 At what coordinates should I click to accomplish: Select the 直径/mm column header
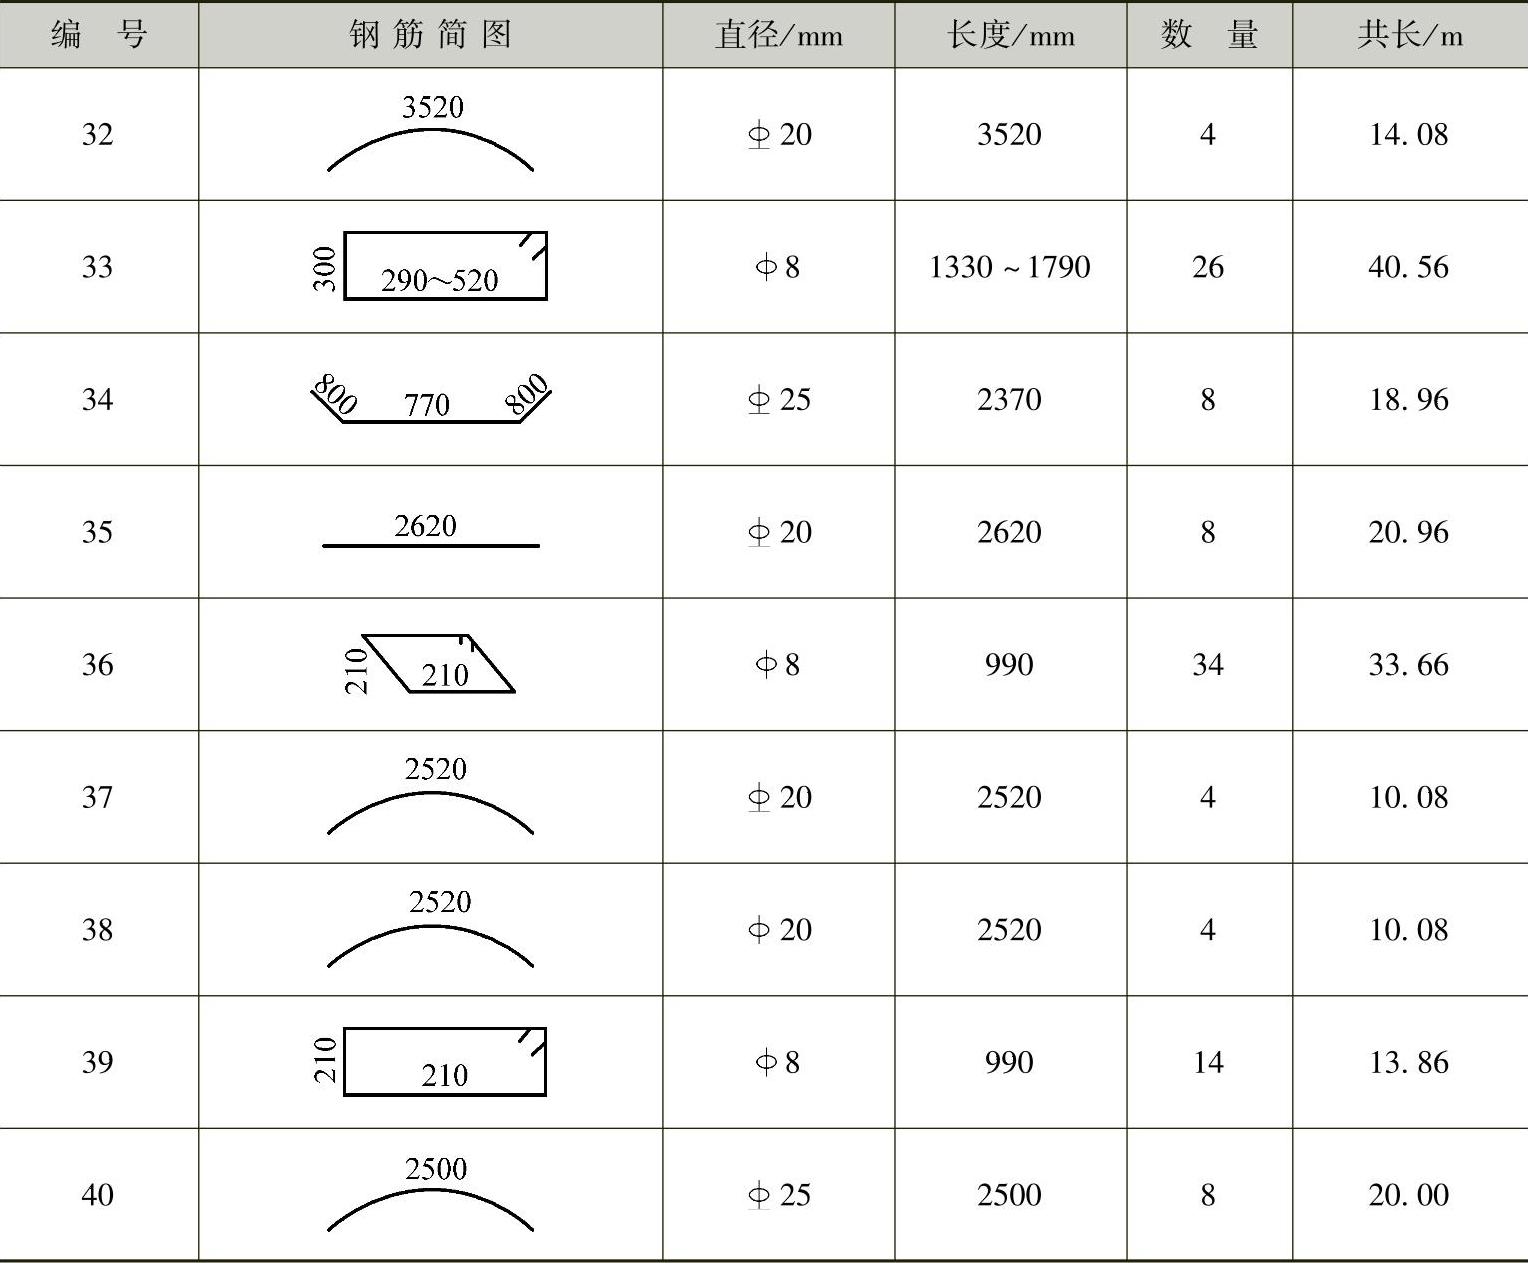pos(779,35)
